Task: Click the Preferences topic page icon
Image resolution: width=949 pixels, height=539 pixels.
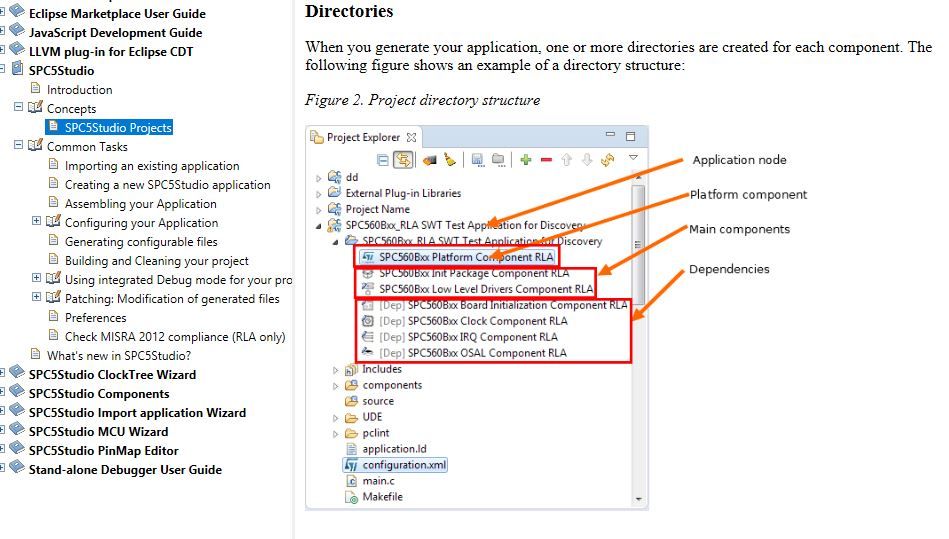Action: (x=53, y=316)
